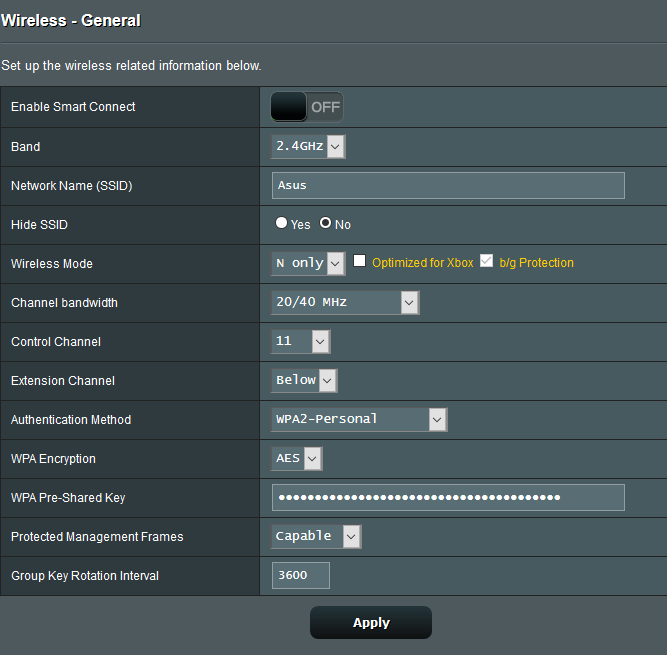Open the Wireless Mode dropdown

click(x=308, y=263)
